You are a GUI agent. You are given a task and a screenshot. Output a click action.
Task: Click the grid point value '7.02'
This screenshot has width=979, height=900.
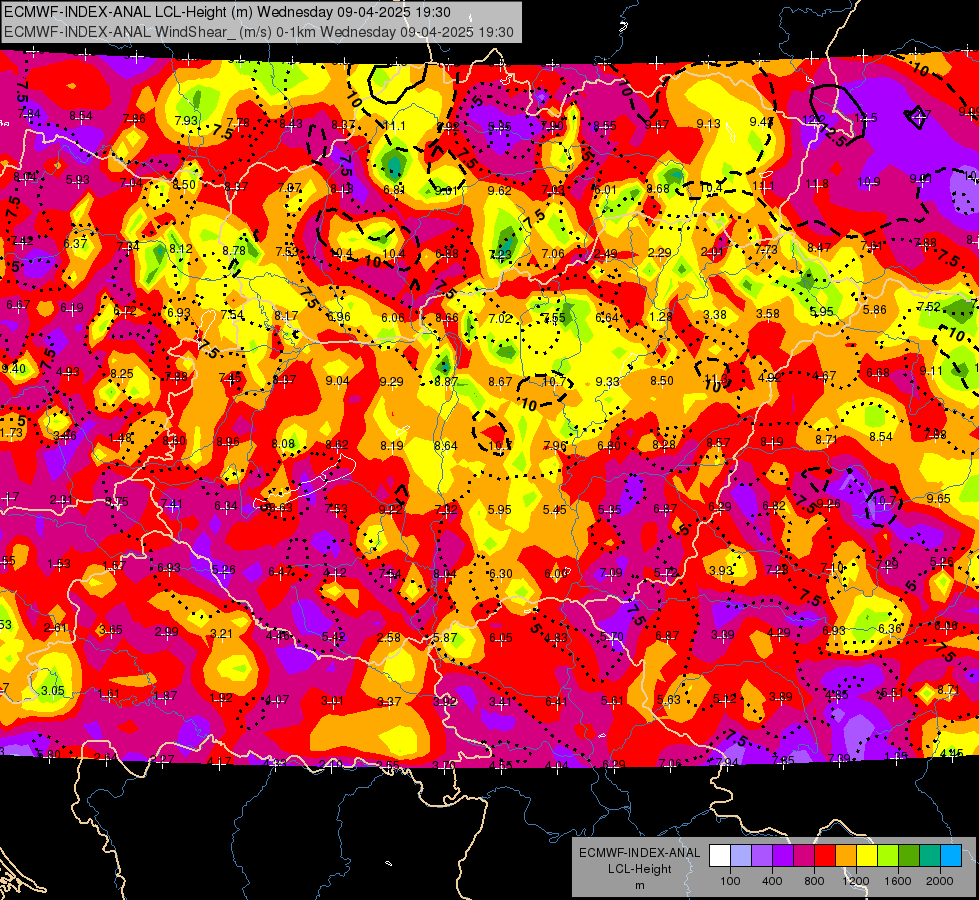[x=500, y=319]
